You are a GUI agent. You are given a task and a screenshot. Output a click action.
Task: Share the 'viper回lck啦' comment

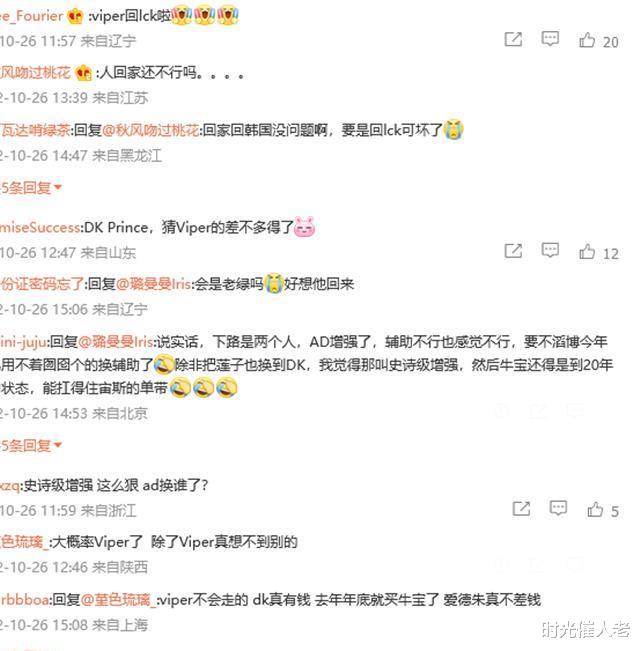[513, 39]
